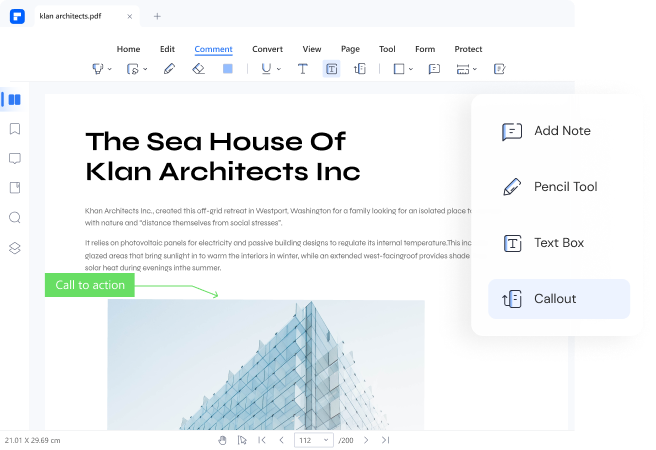Viewport: 656px width, 450px height.
Task: Click the Add Note toolbar icon
Action: (x=434, y=69)
